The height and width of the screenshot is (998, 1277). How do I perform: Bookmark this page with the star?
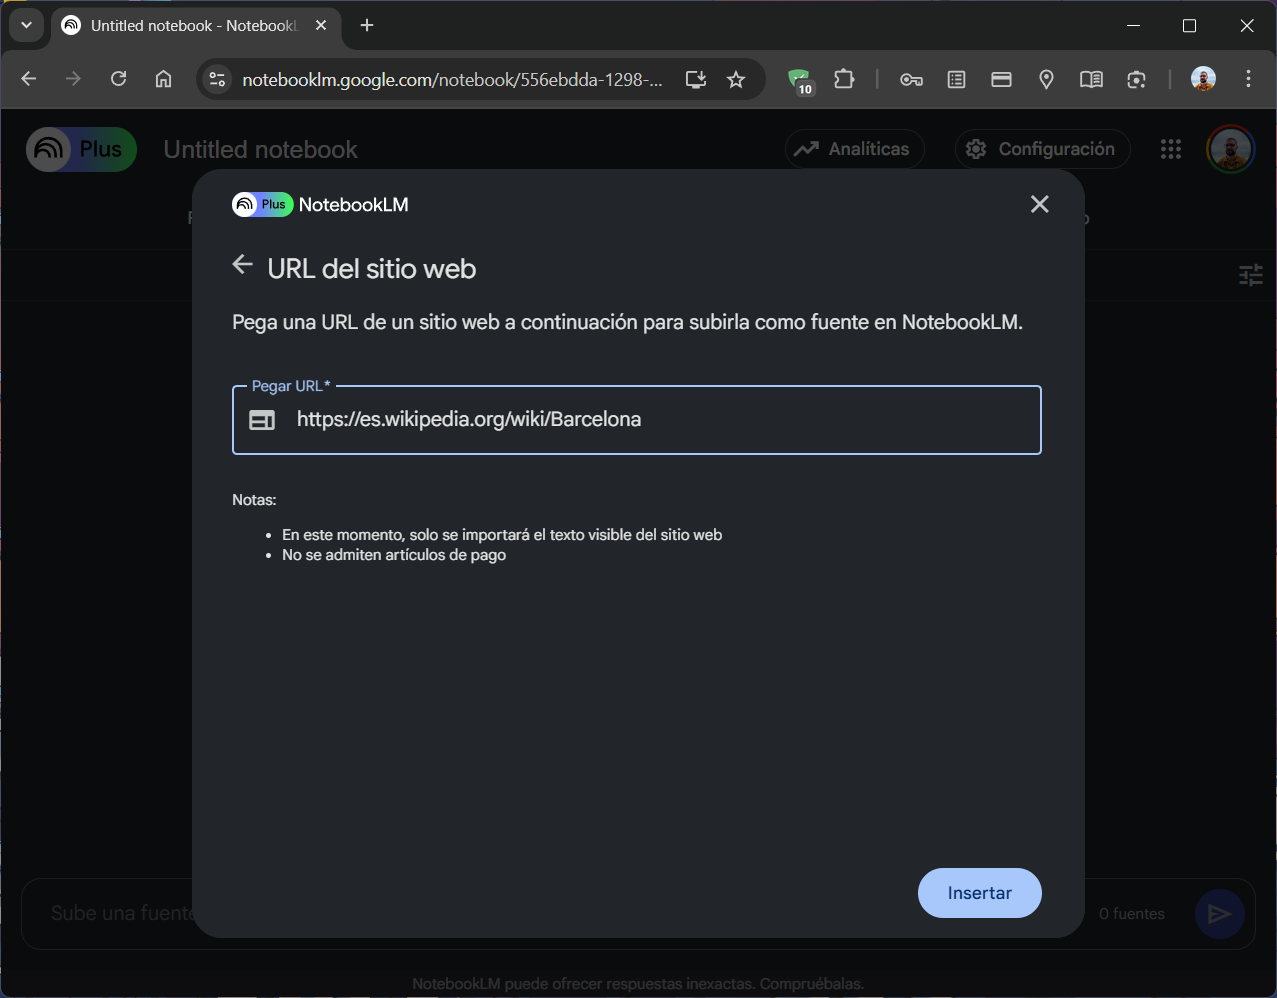pyautogui.click(x=736, y=80)
